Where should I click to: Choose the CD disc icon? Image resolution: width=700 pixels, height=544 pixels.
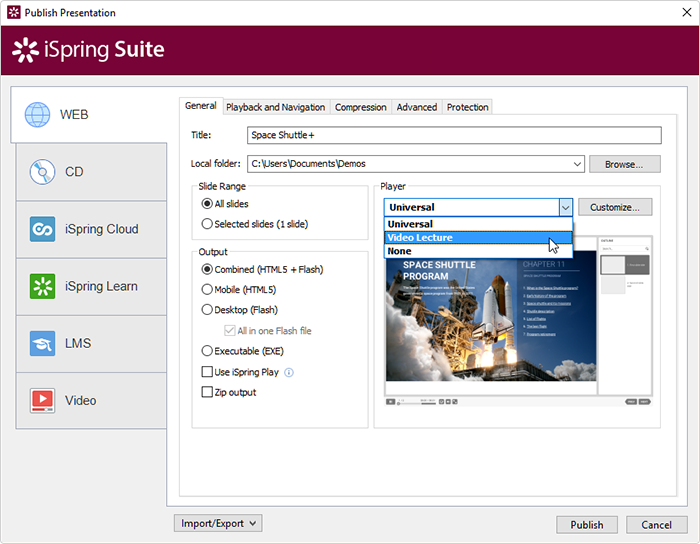[x=42, y=172]
